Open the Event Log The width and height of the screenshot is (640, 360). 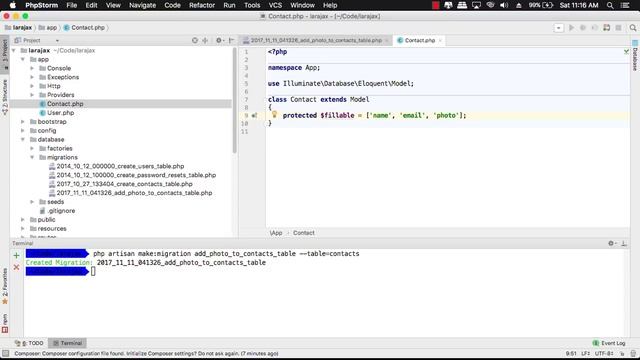point(609,343)
